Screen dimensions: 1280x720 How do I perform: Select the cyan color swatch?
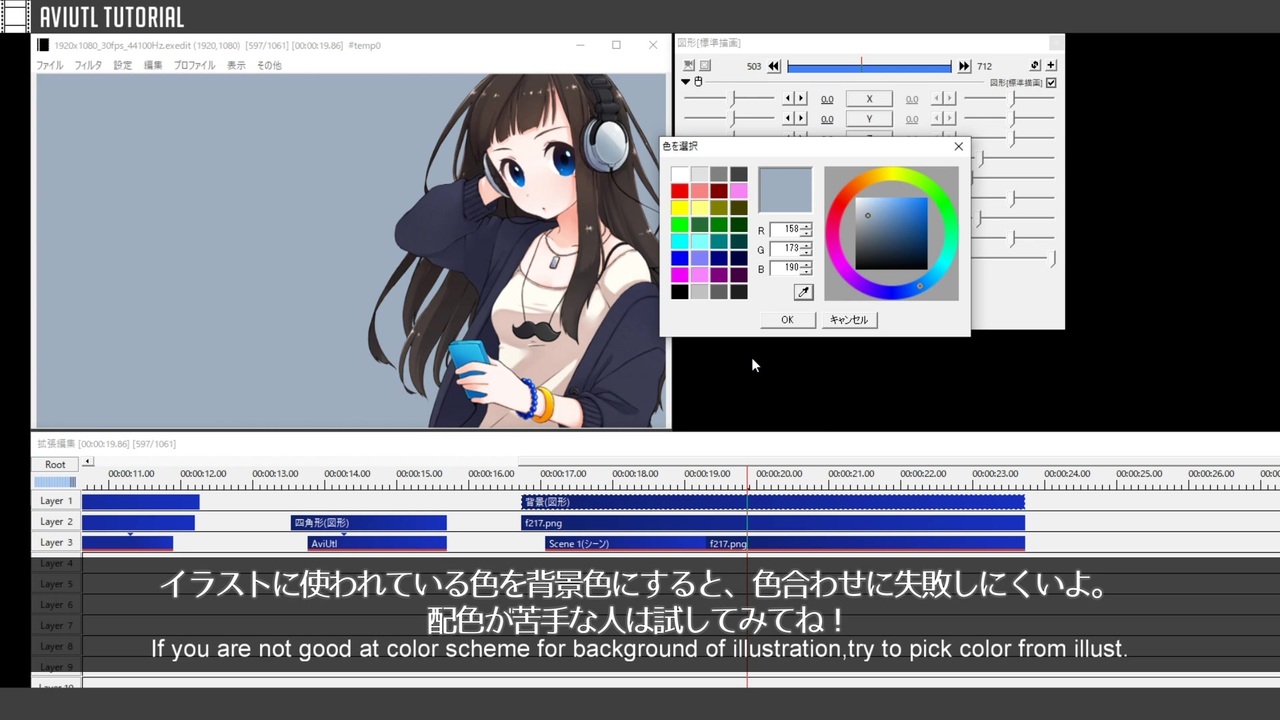680,242
